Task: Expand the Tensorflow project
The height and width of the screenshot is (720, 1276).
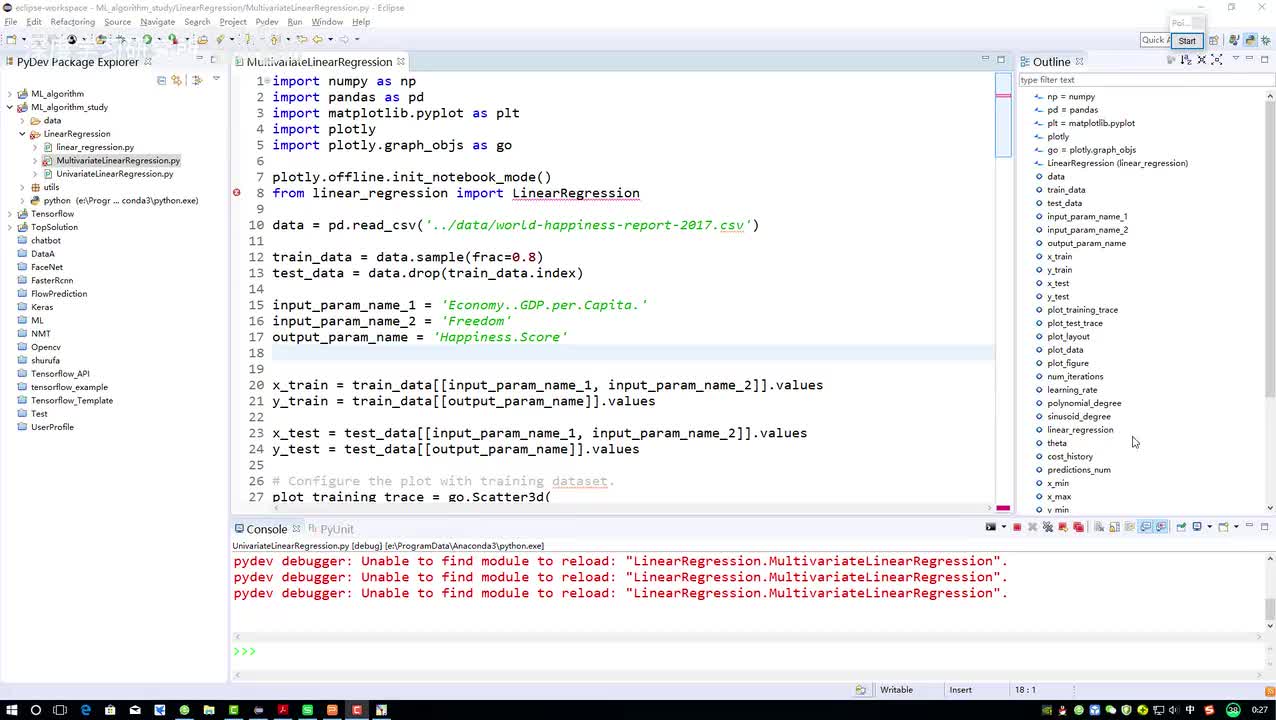Action: click(x=10, y=214)
